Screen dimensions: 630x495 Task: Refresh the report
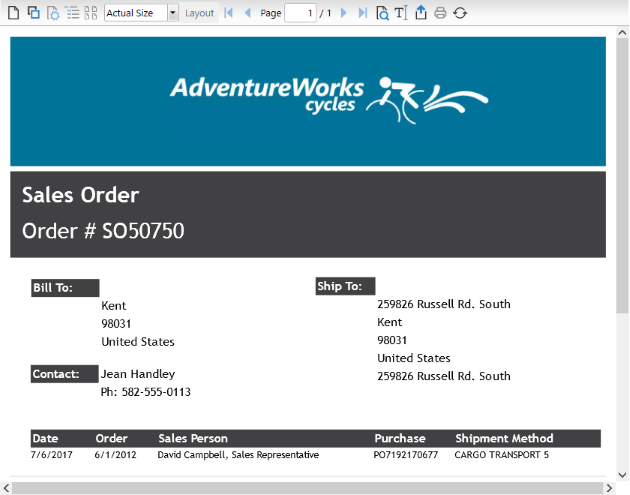tap(460, 13)
